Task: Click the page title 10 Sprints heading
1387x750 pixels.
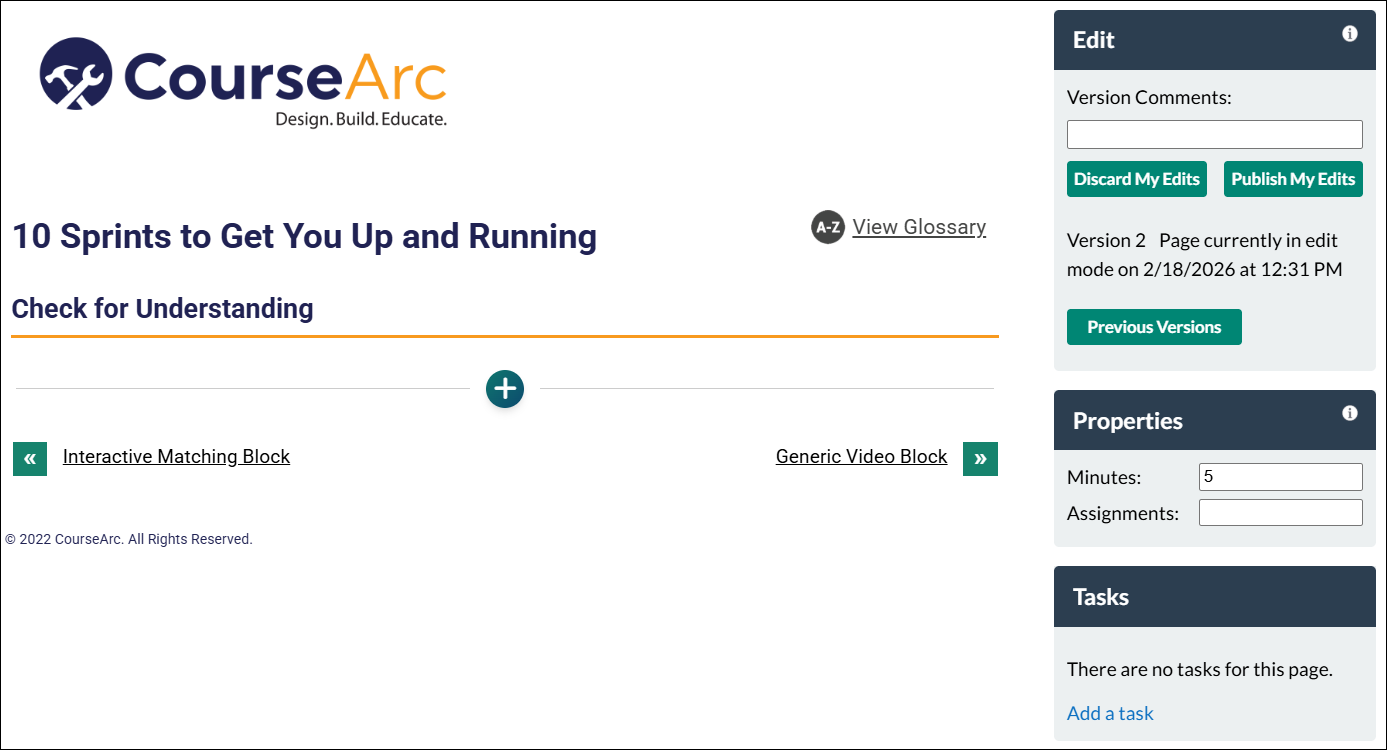Action: point(304,236)
